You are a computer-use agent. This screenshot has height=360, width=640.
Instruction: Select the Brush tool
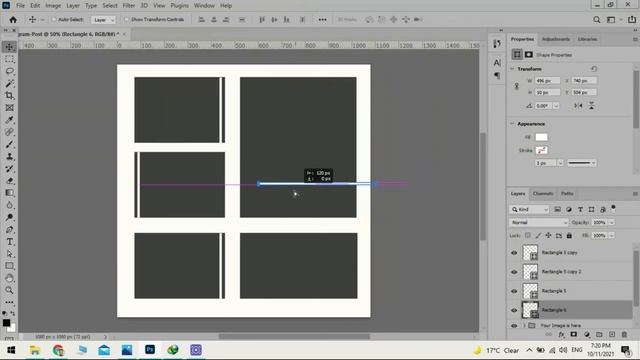(9, 144)
